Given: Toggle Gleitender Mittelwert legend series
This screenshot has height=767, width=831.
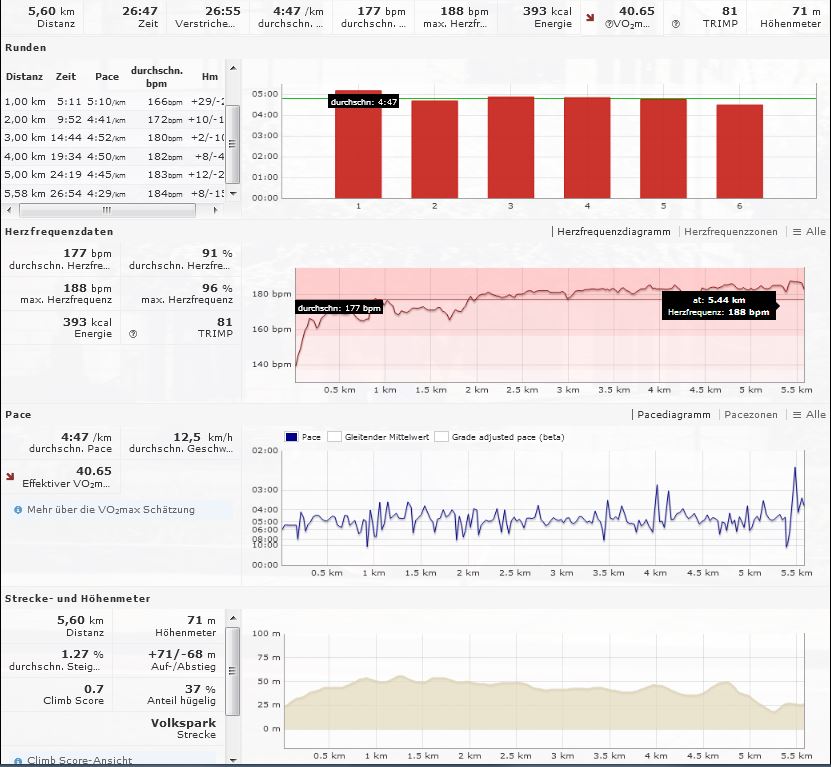Looking at the screenshot, I should 384,437.
